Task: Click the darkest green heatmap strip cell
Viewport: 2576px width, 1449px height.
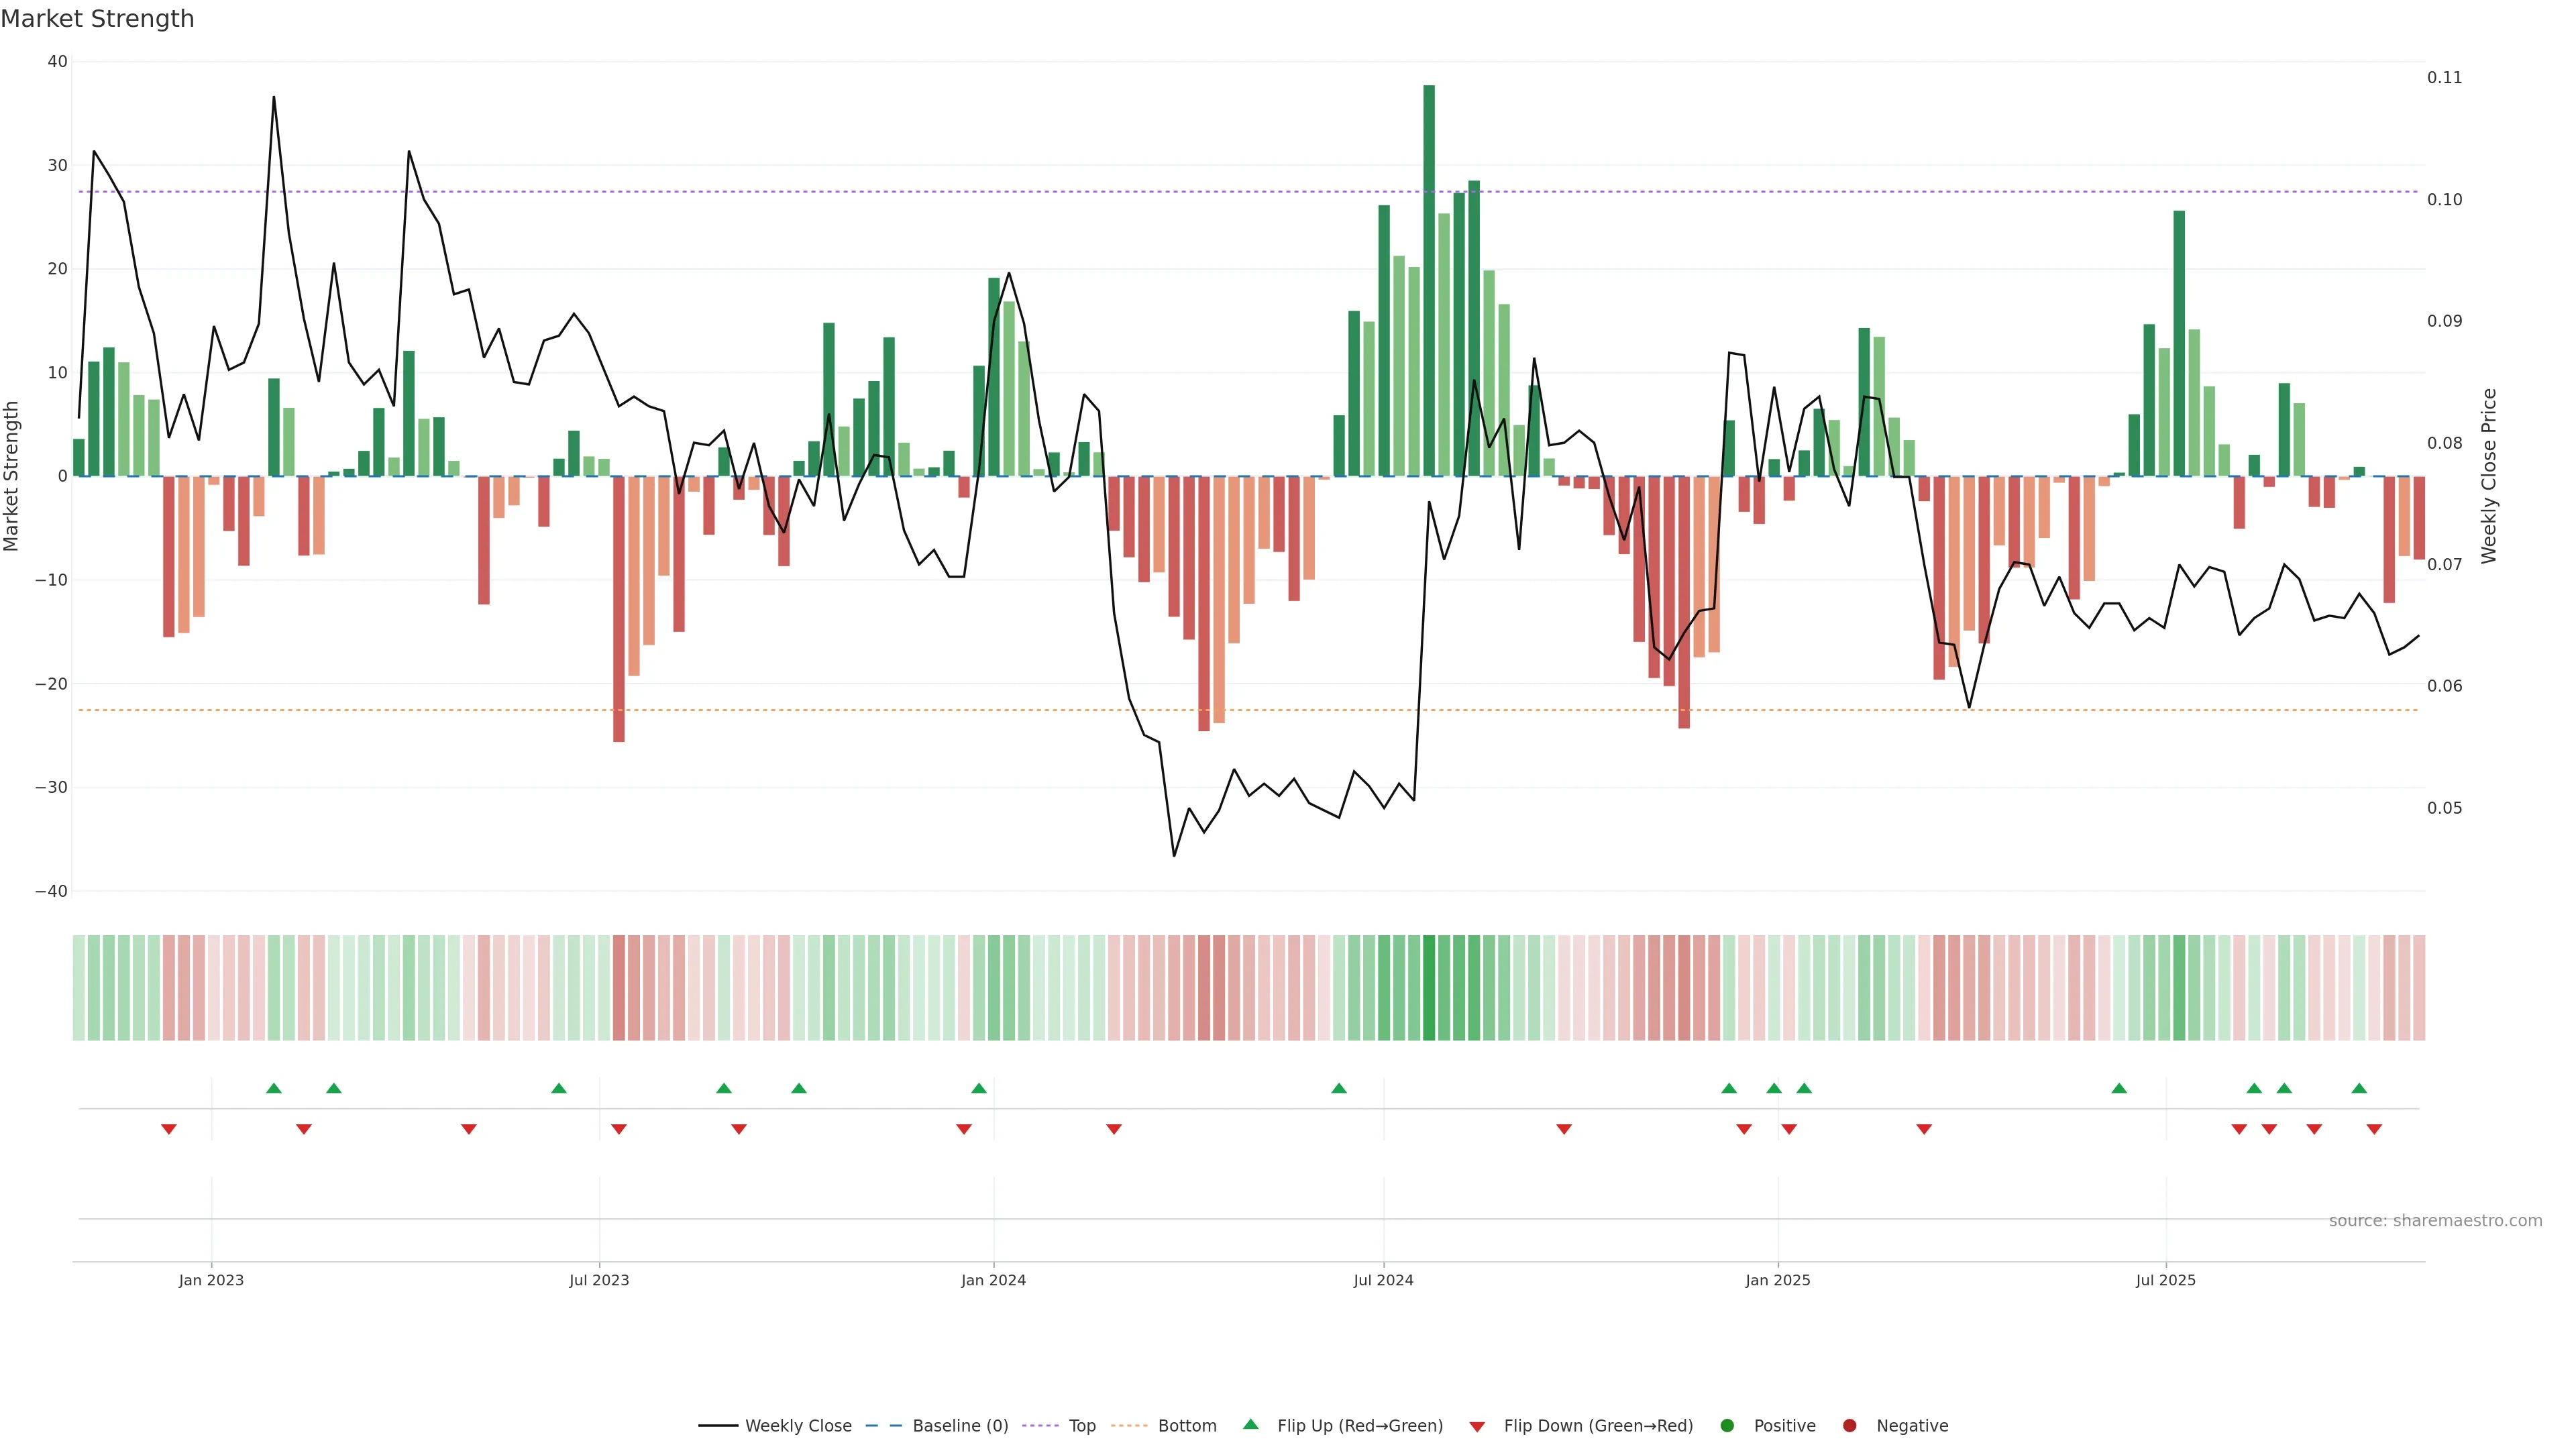Action: [x=1429, y=987]
